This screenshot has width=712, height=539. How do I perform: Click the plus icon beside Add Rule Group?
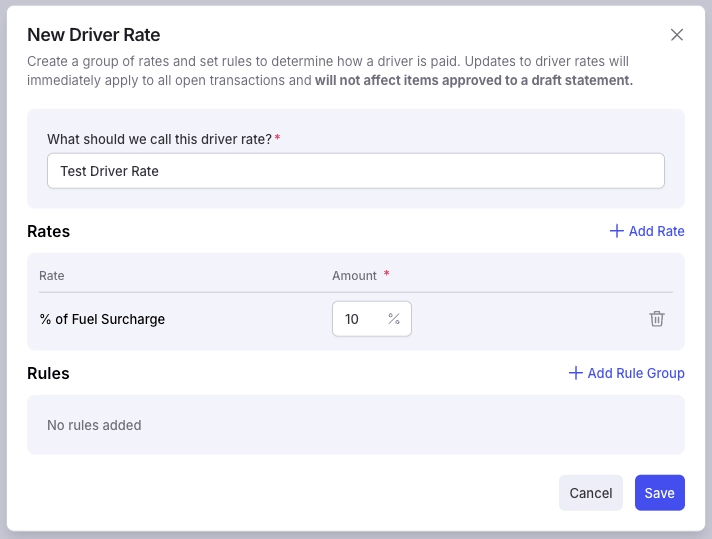point(575,373)
